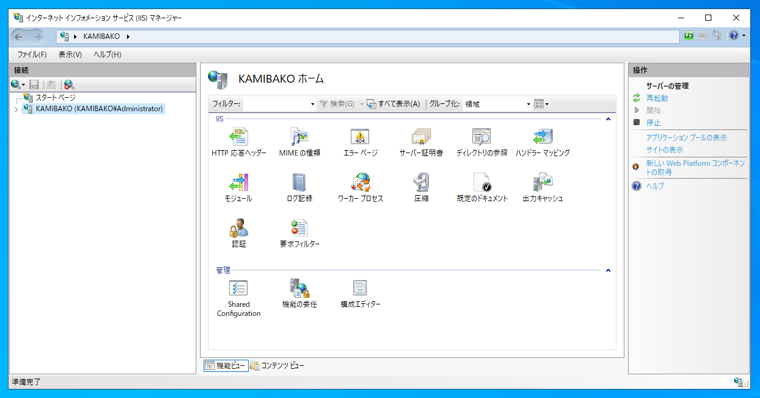Switch to コンテンツ ビュー tab

tap(277, 366)
